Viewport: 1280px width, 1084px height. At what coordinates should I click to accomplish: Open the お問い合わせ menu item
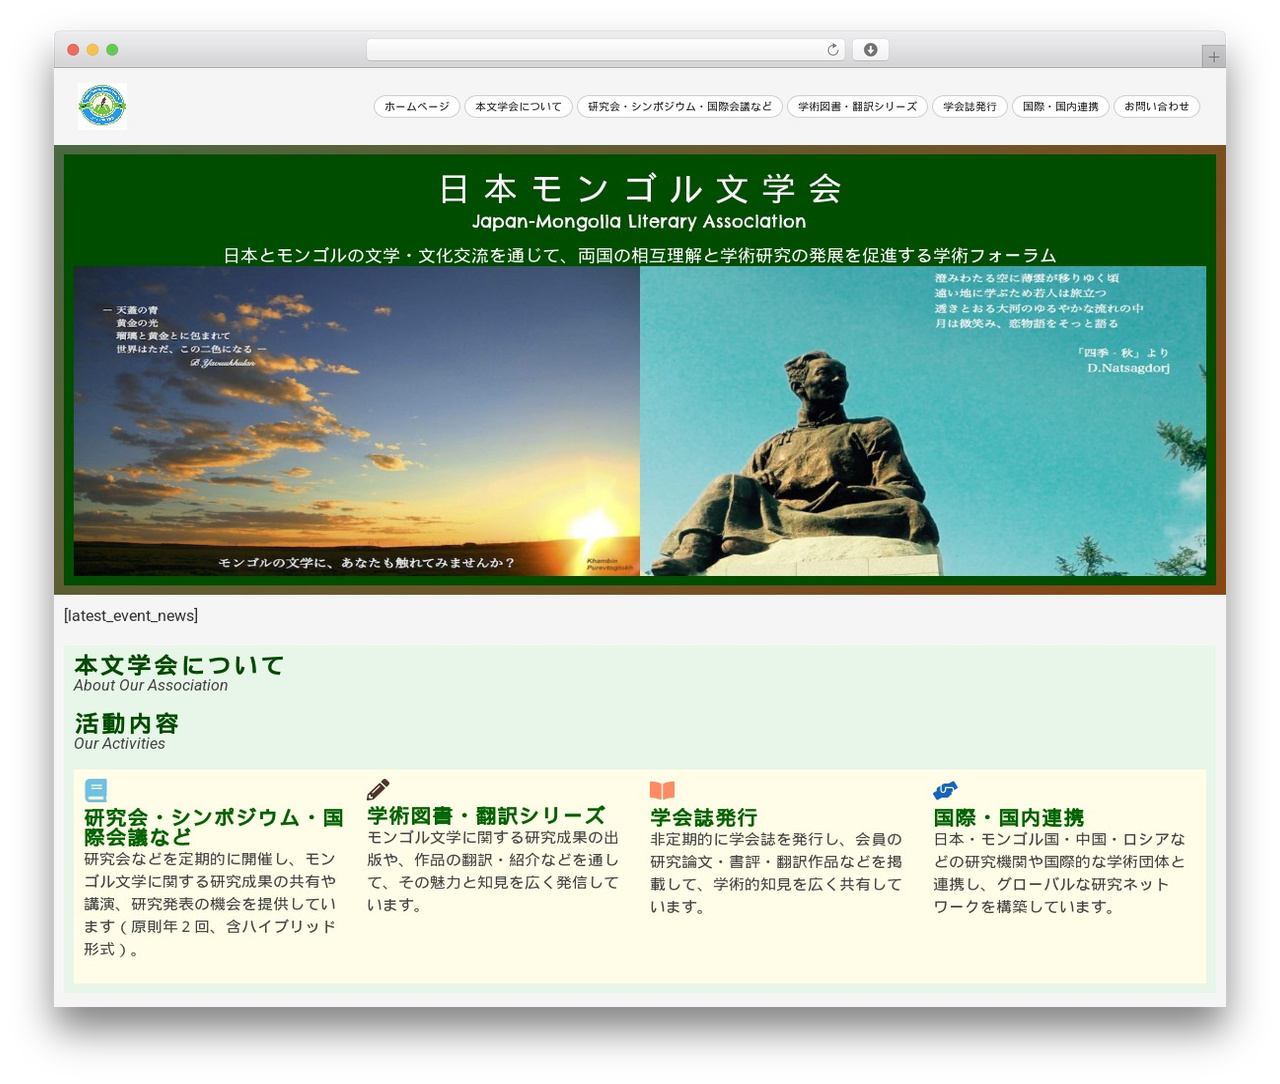[x=1156, y=106]
